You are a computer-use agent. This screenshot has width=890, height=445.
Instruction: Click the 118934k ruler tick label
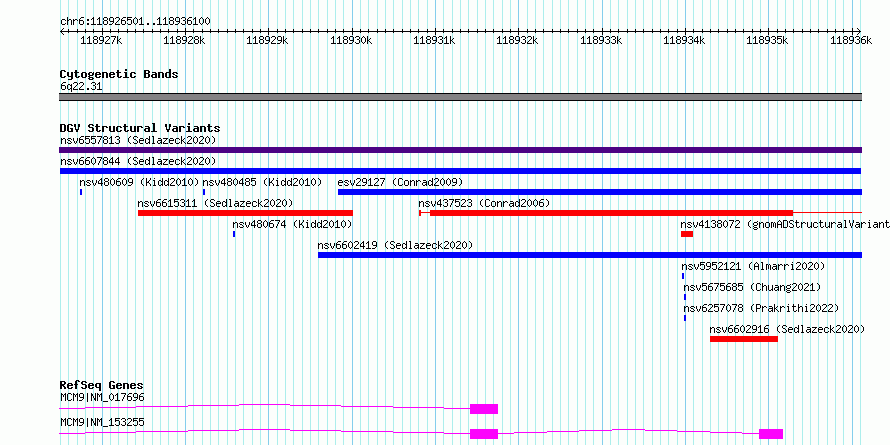coord(685,40)
